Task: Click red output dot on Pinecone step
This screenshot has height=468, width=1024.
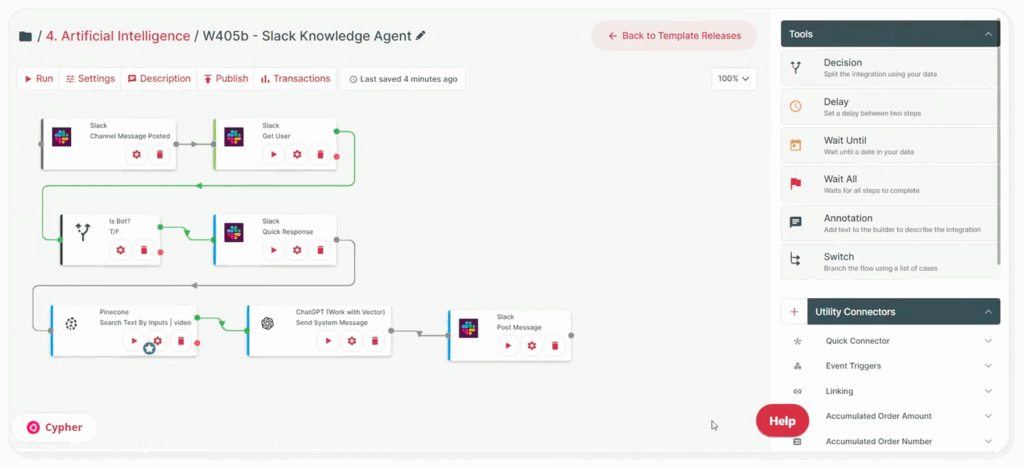Action: [x=197, y=343]
